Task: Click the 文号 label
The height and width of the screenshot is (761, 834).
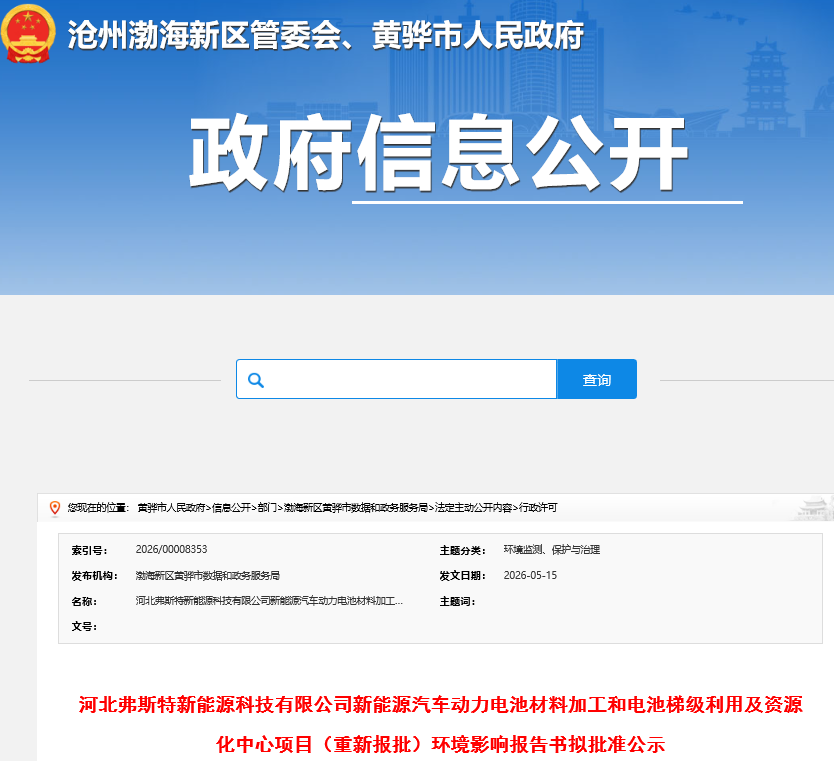Action: point(84,626)
